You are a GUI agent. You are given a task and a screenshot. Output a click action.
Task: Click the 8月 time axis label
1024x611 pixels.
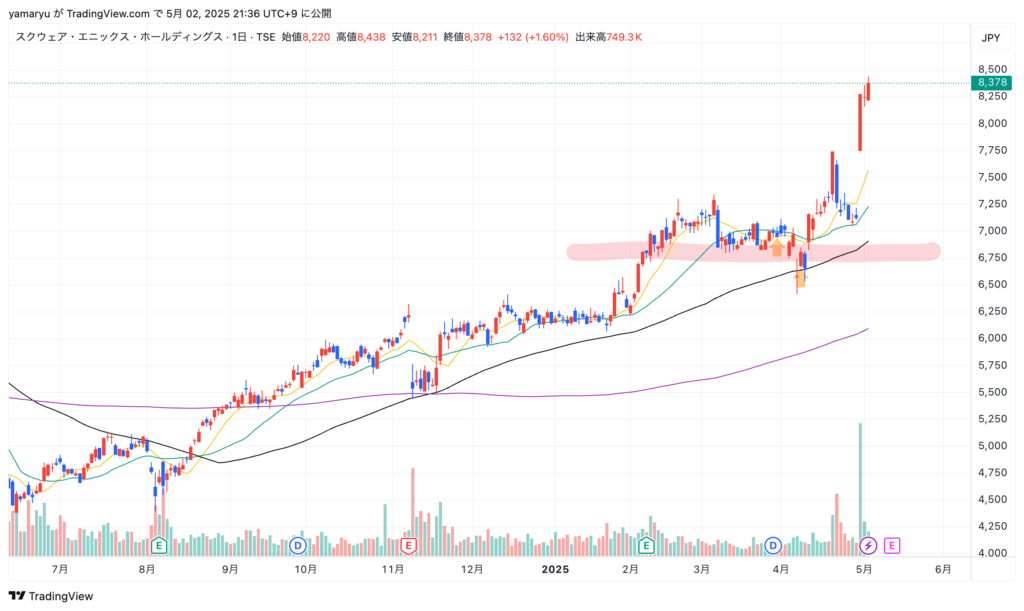click(x=147, y=569)
